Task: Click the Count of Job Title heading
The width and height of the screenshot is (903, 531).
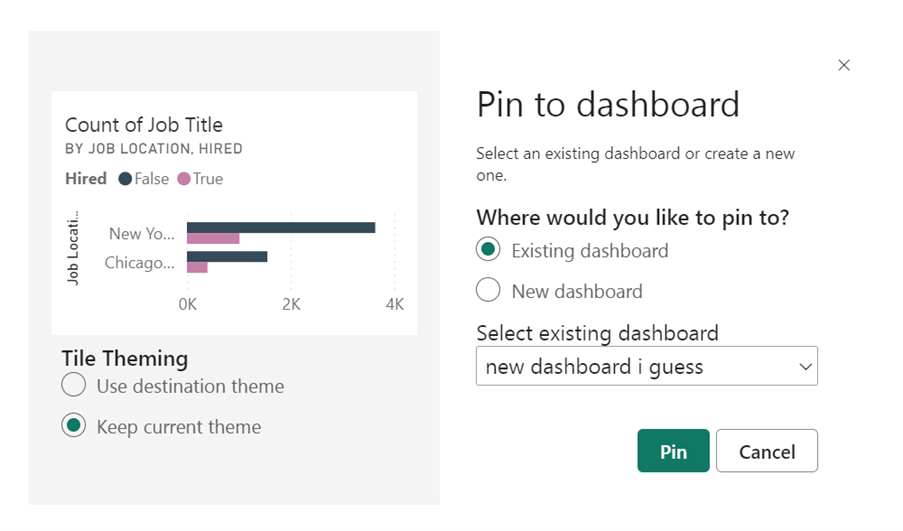Action: (144, 125)
